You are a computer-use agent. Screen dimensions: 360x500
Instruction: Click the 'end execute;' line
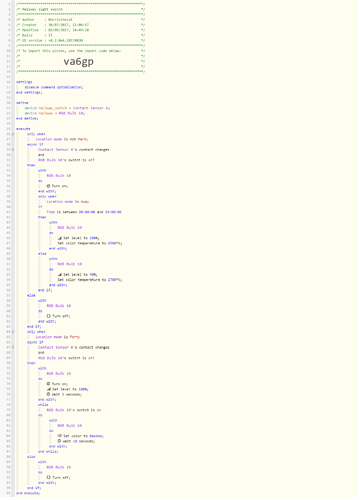pos(28,493)
